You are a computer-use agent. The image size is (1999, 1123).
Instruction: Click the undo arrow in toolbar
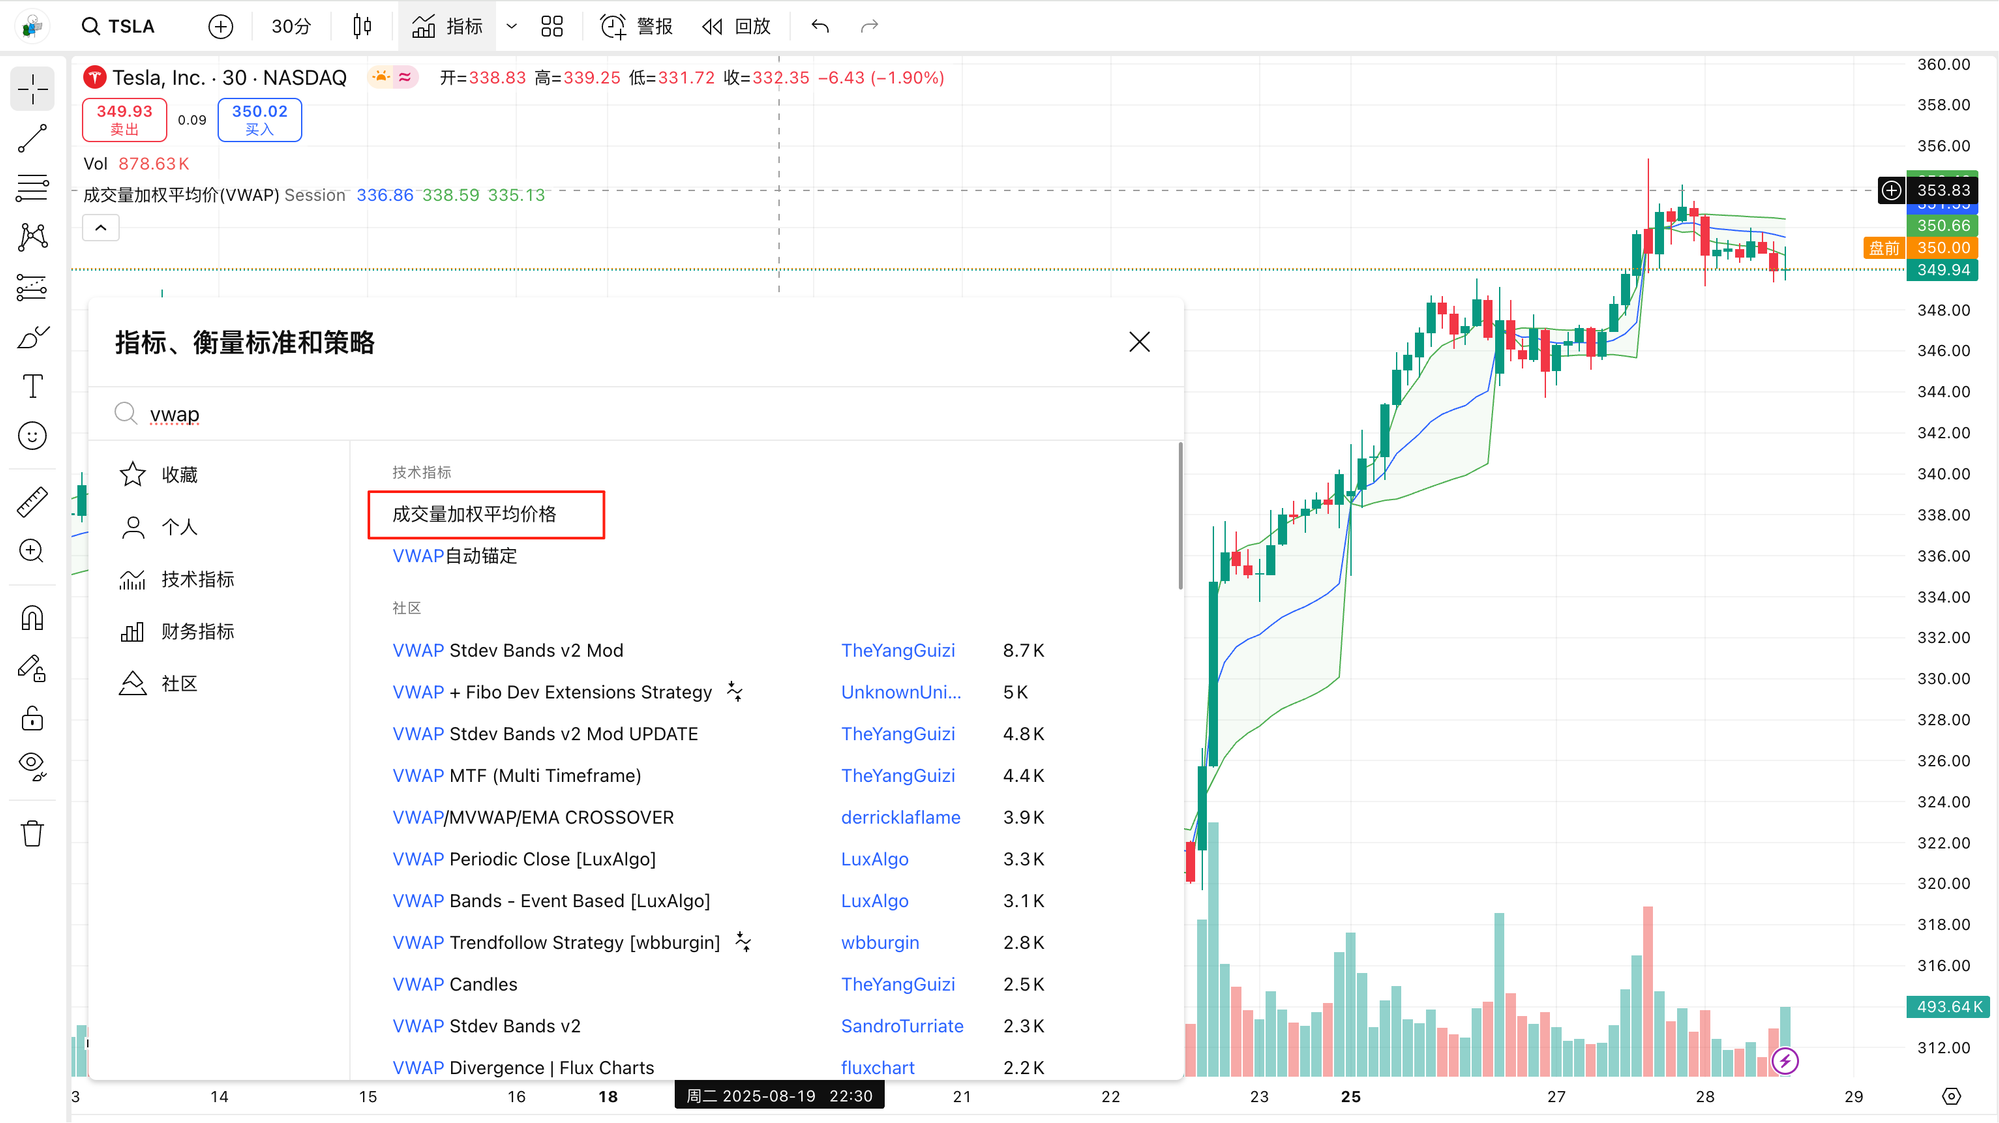pyautogui.click(x=820, y=26)
